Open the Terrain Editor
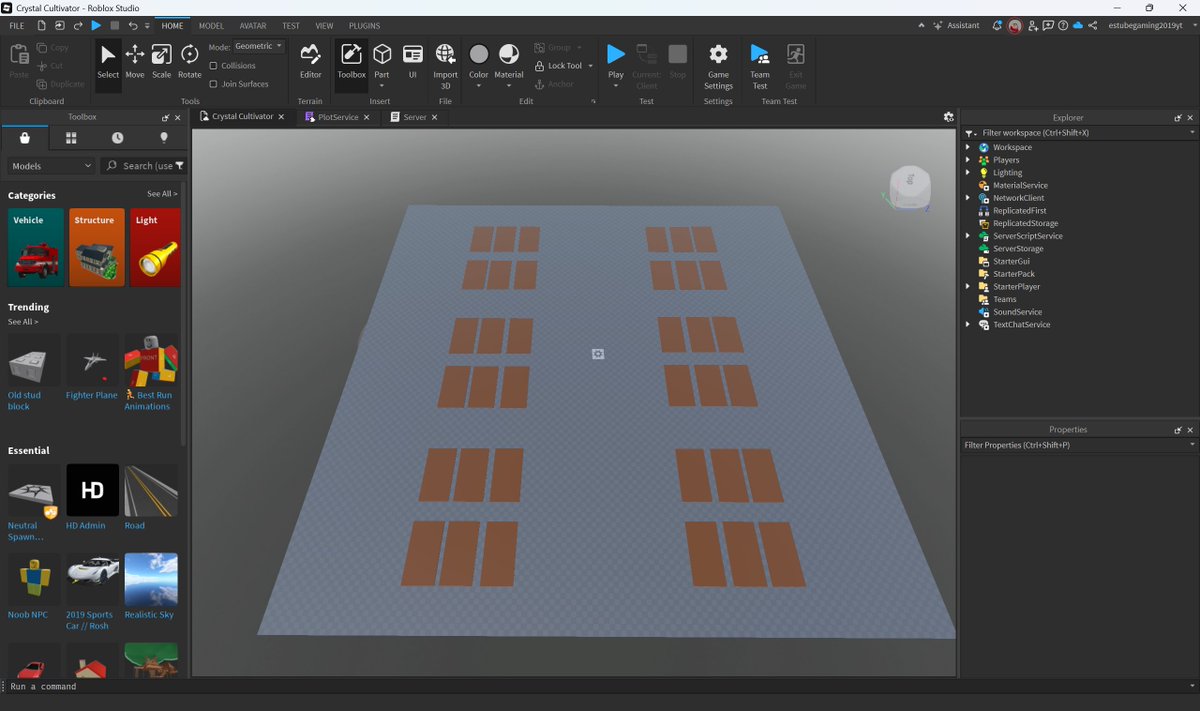The height and width of the screenshot is (711, 1200). (x=311, y=62)
